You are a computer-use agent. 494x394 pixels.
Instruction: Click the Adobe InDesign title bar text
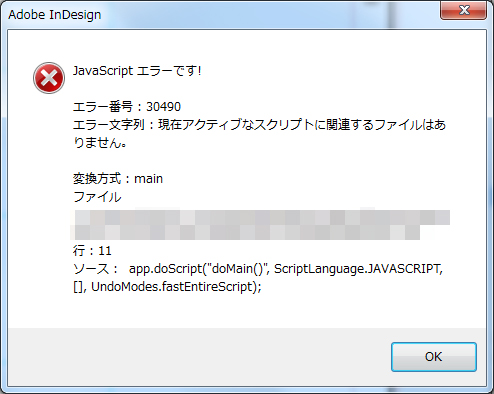pyautogui.click(x=55, y=15)
